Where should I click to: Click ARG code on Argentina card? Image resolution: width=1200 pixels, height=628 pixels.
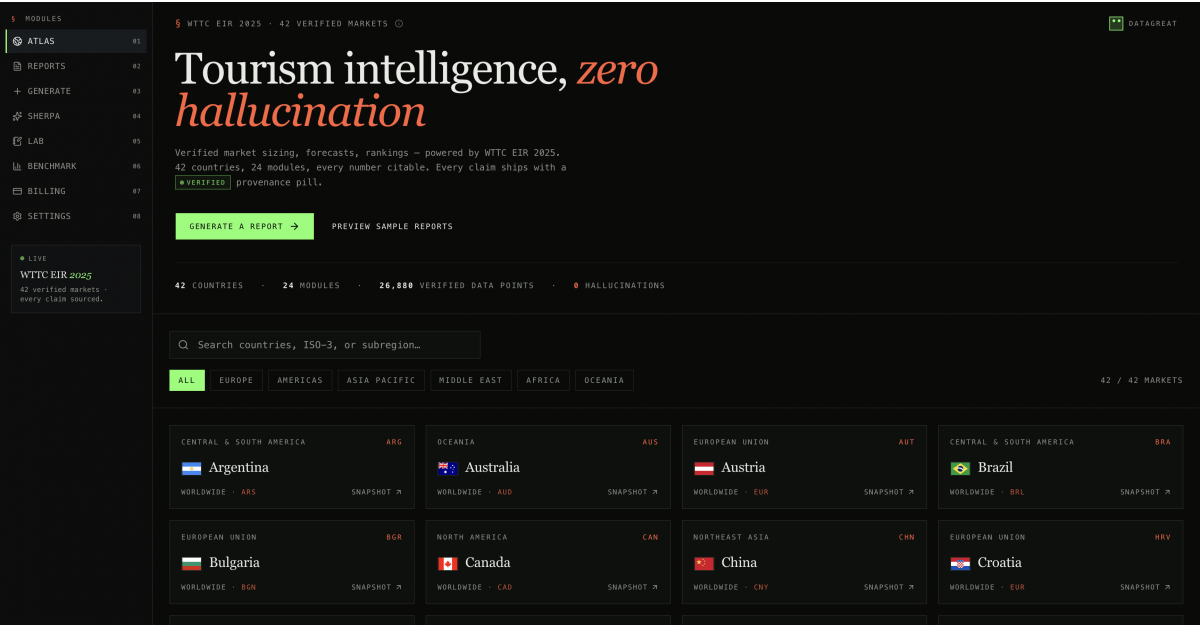click(x=394, y=442)
